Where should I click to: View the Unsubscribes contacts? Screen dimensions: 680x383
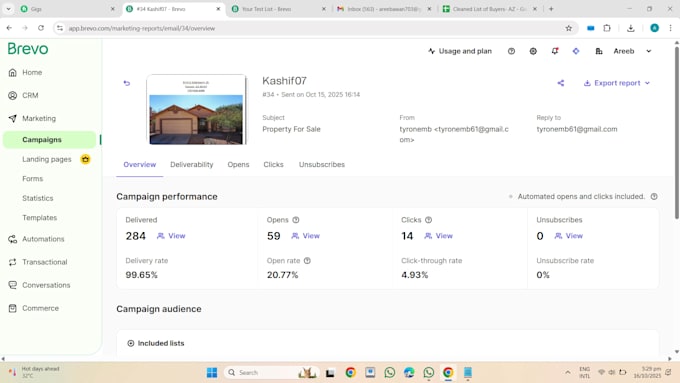tap(569, 236)
